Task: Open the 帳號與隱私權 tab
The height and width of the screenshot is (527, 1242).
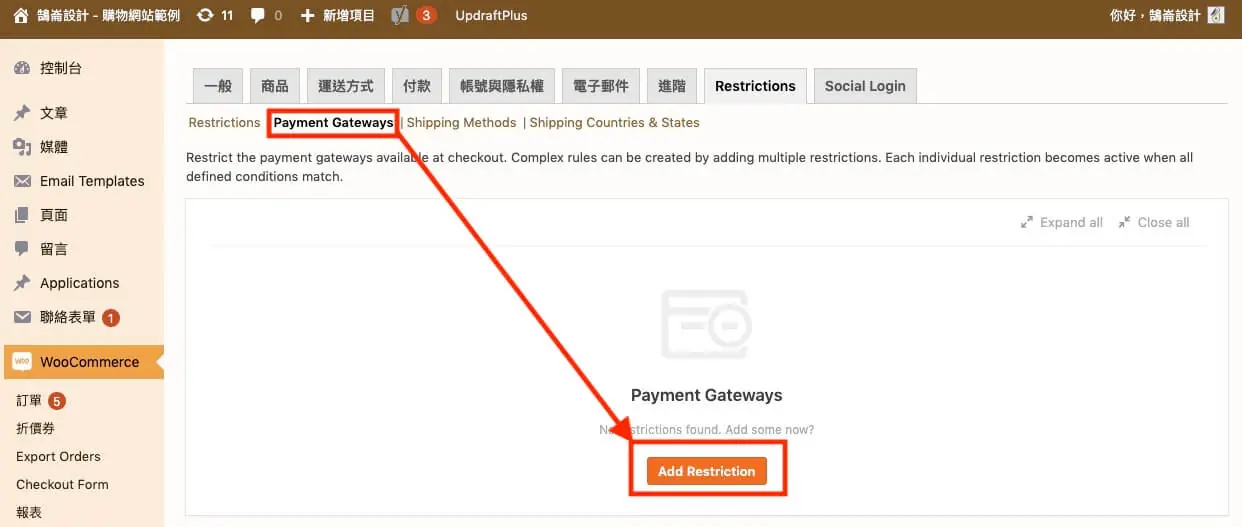Action: click(502, 86)
